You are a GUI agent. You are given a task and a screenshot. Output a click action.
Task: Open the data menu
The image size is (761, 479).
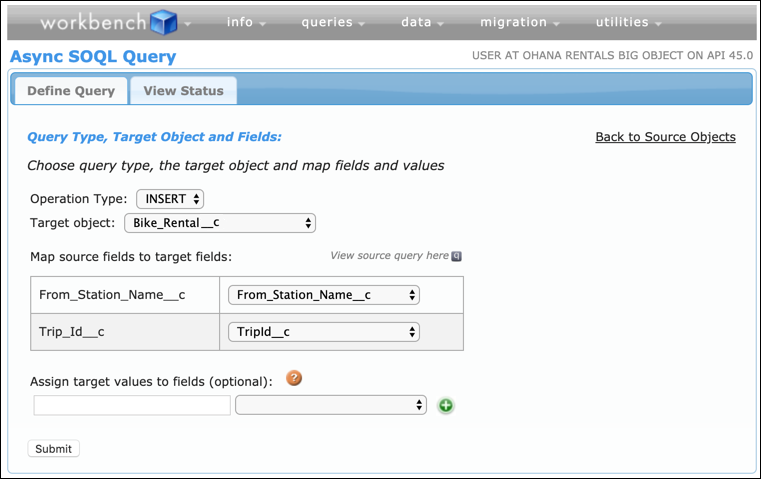pyautogui.click(x=422, y=22)
